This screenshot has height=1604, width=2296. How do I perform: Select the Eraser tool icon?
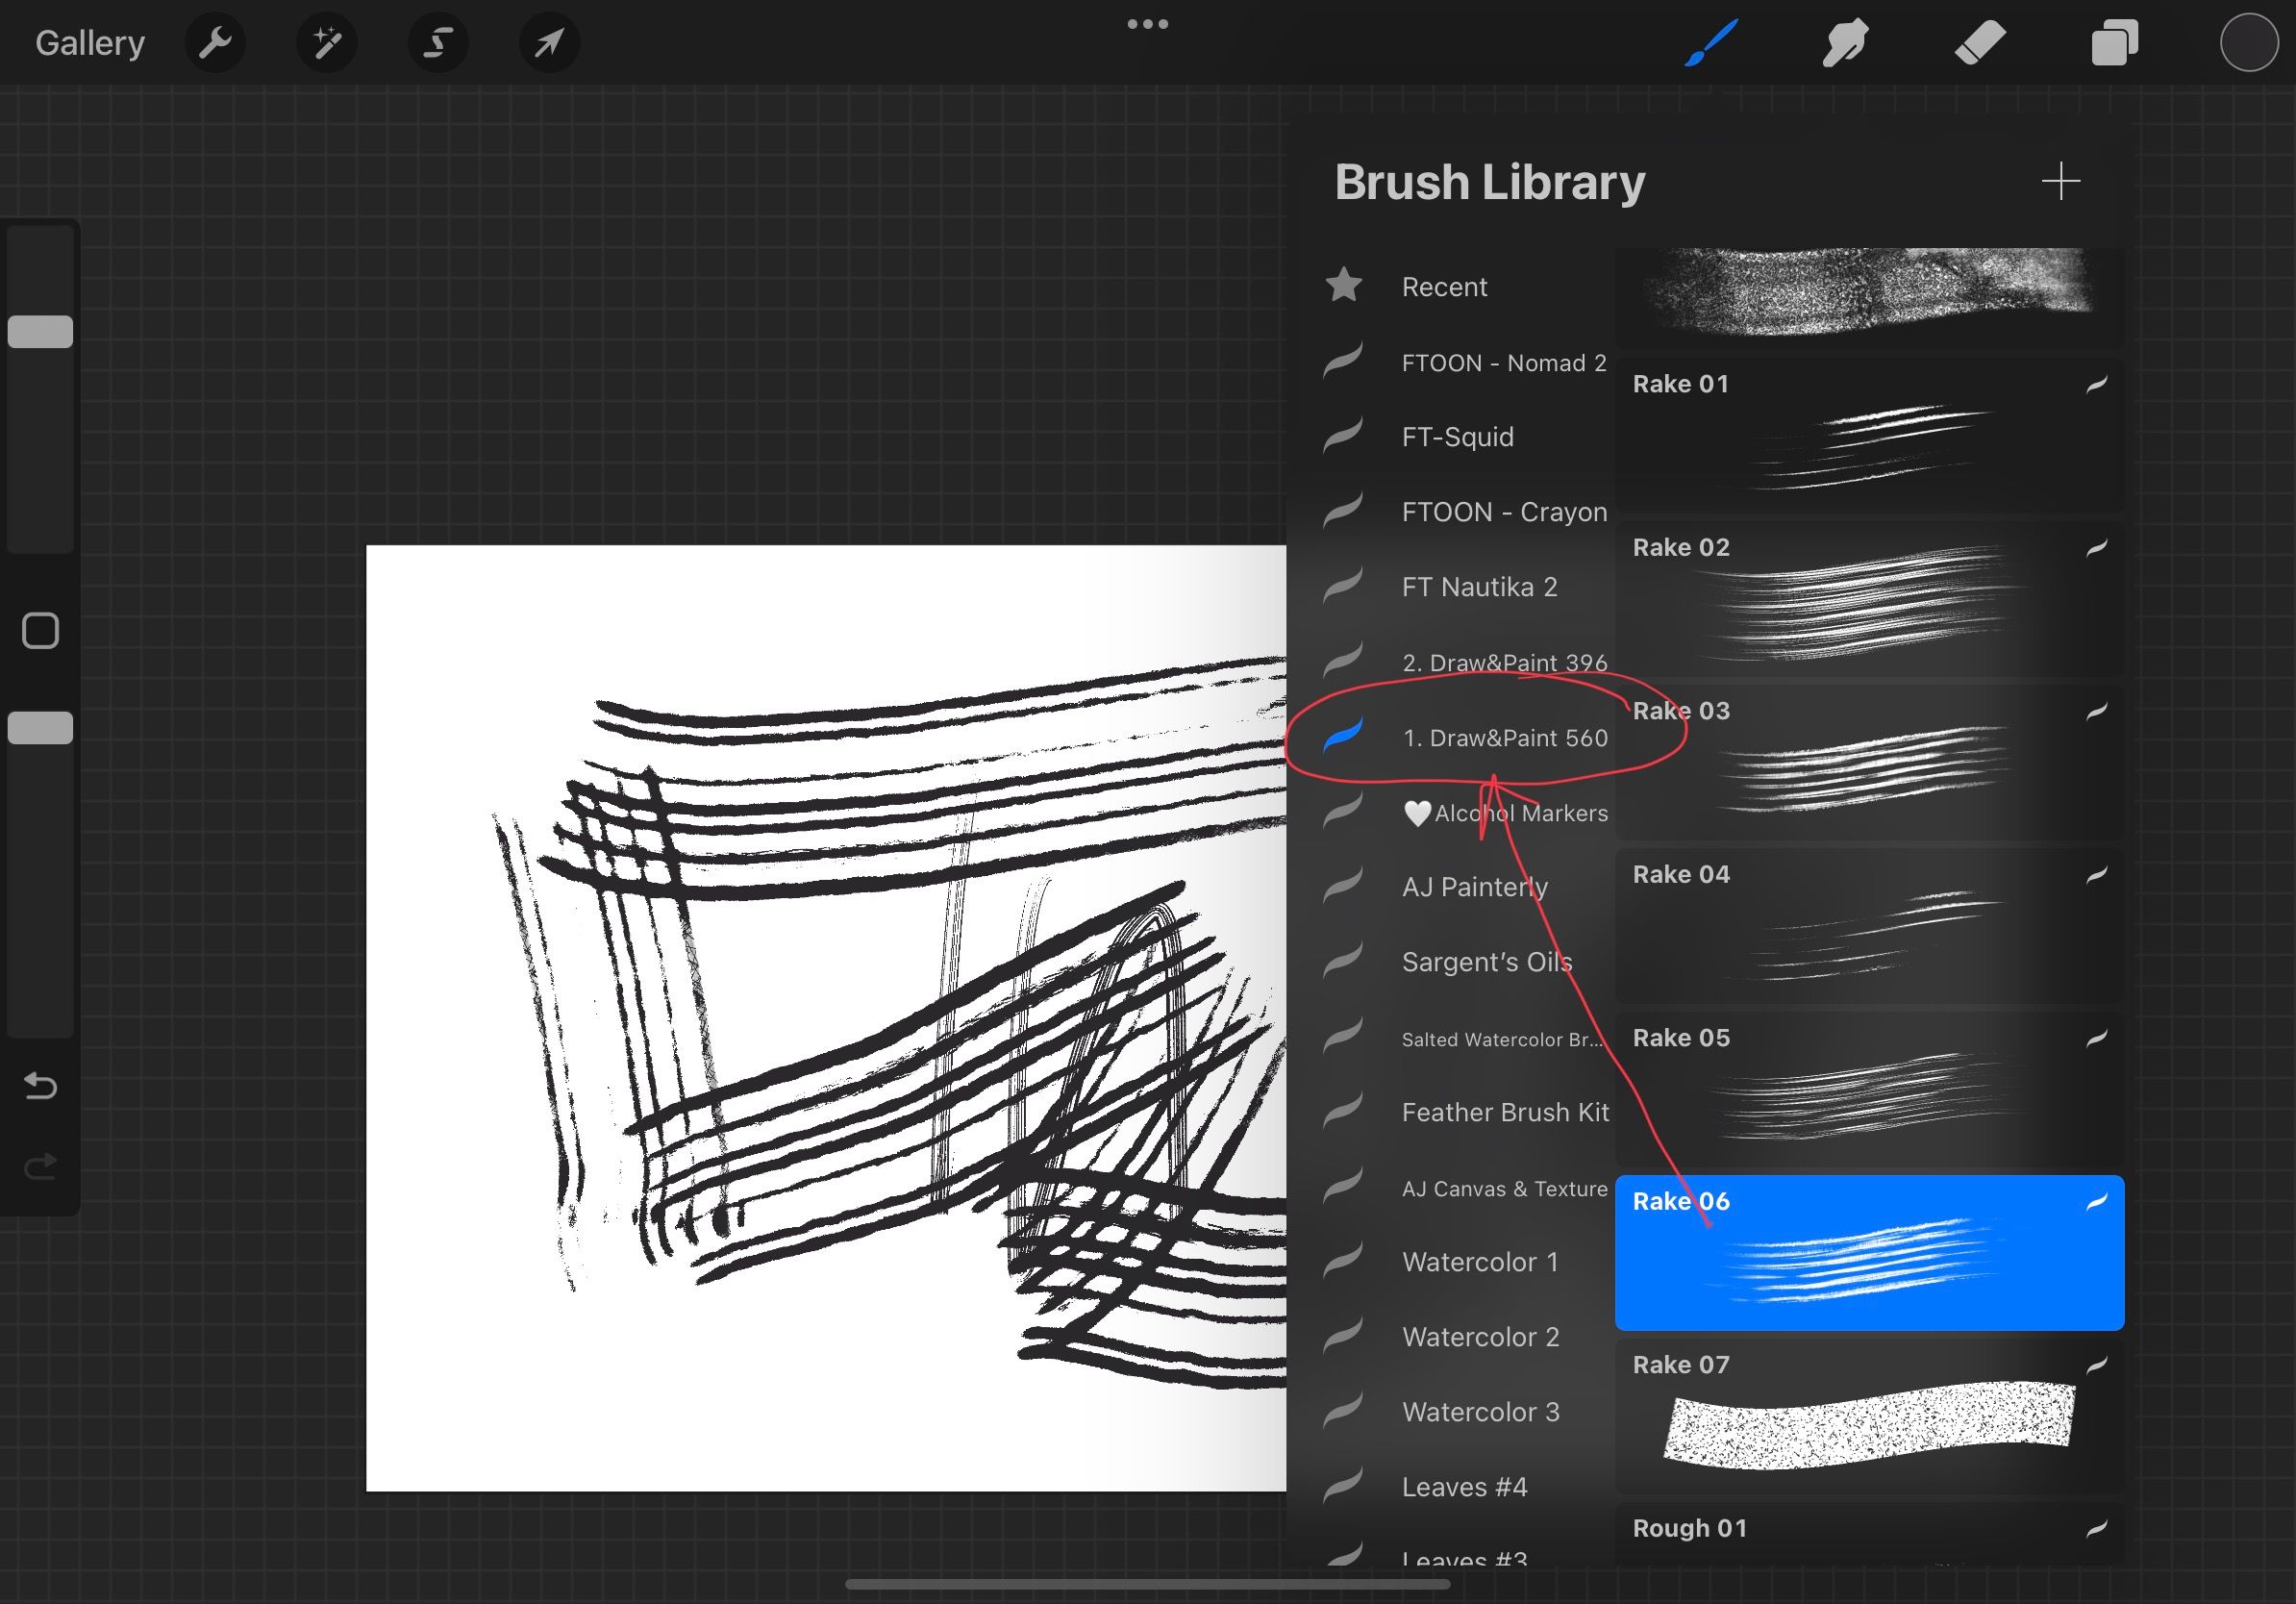[x=1980, y=43]
